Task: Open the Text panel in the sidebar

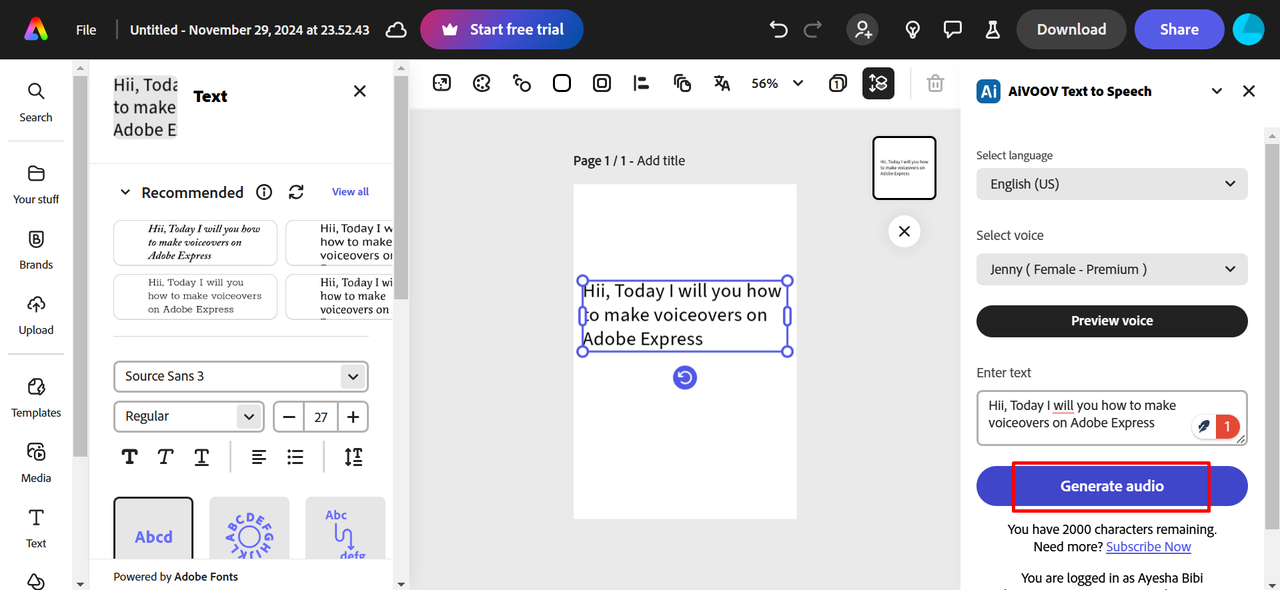Action: pyautogui.click(x=36, y=529)
